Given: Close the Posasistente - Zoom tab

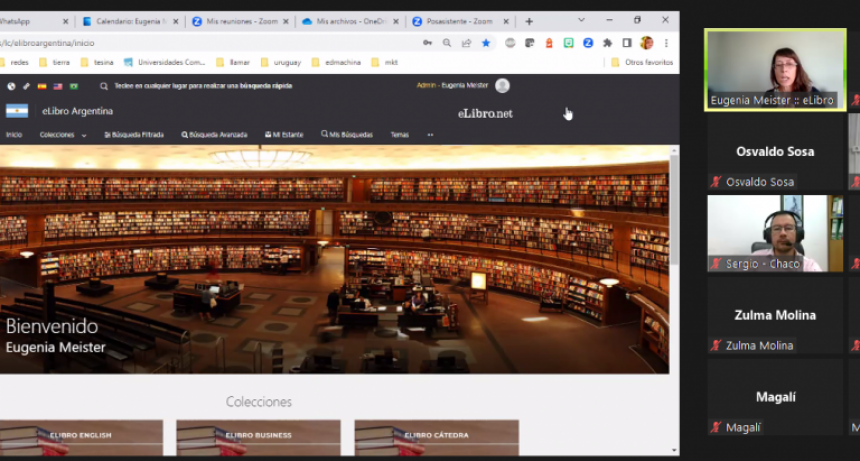Looking at the screenshot, I should pyautogui.click(x=506, y=21).
